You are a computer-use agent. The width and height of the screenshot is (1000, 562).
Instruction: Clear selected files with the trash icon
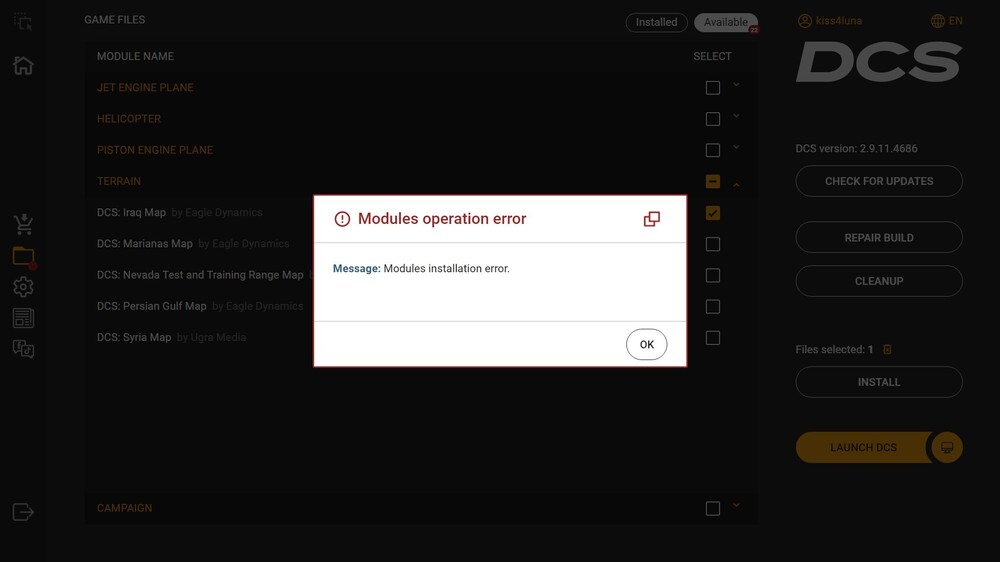click(887, 350)
